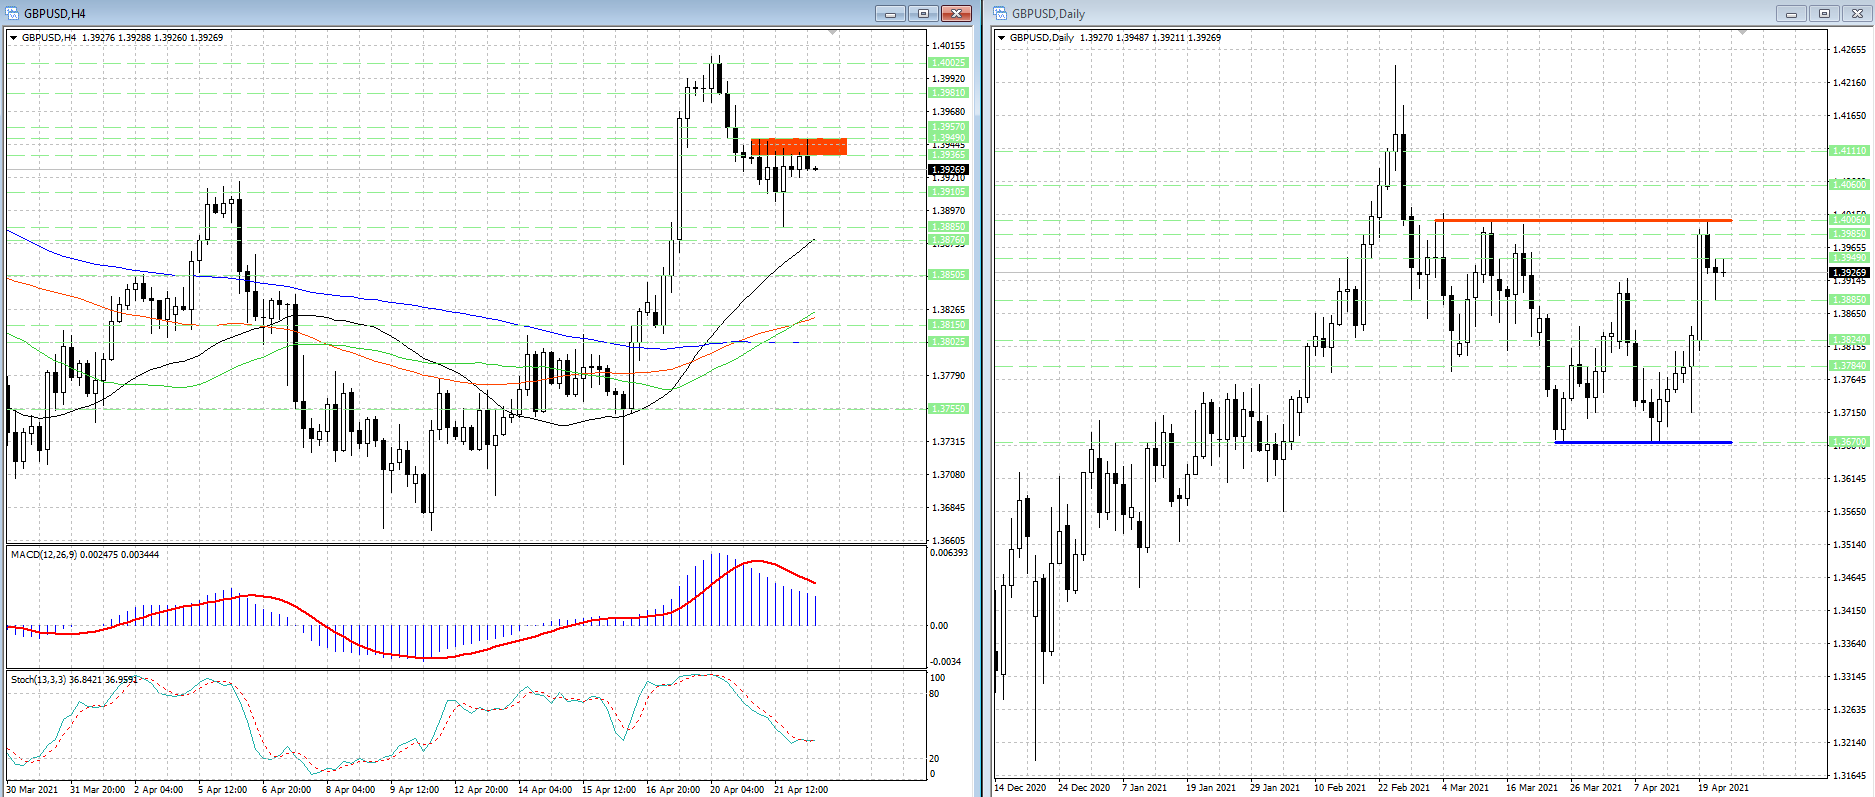Click the 1.39269 price tag on H4 scale
Image resolution: width=1875 pixels, height=797 pixels.
tap(948, 169)
